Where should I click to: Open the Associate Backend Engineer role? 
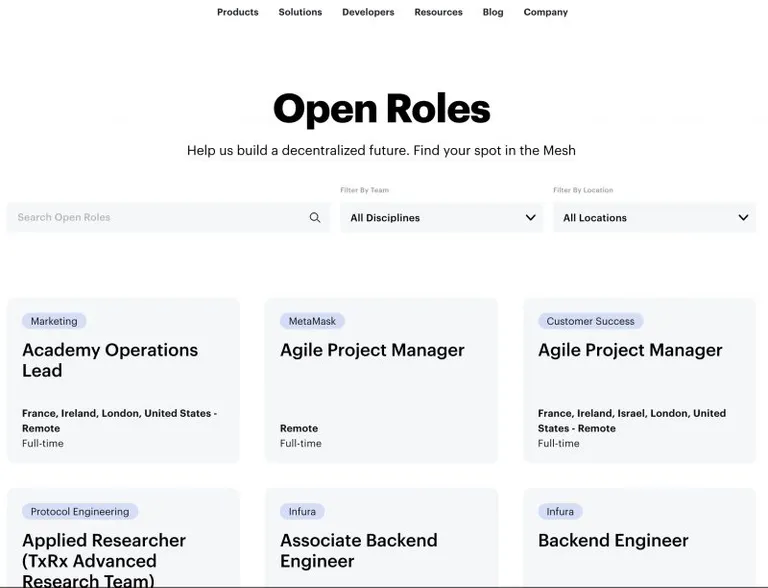coord(381,538)
